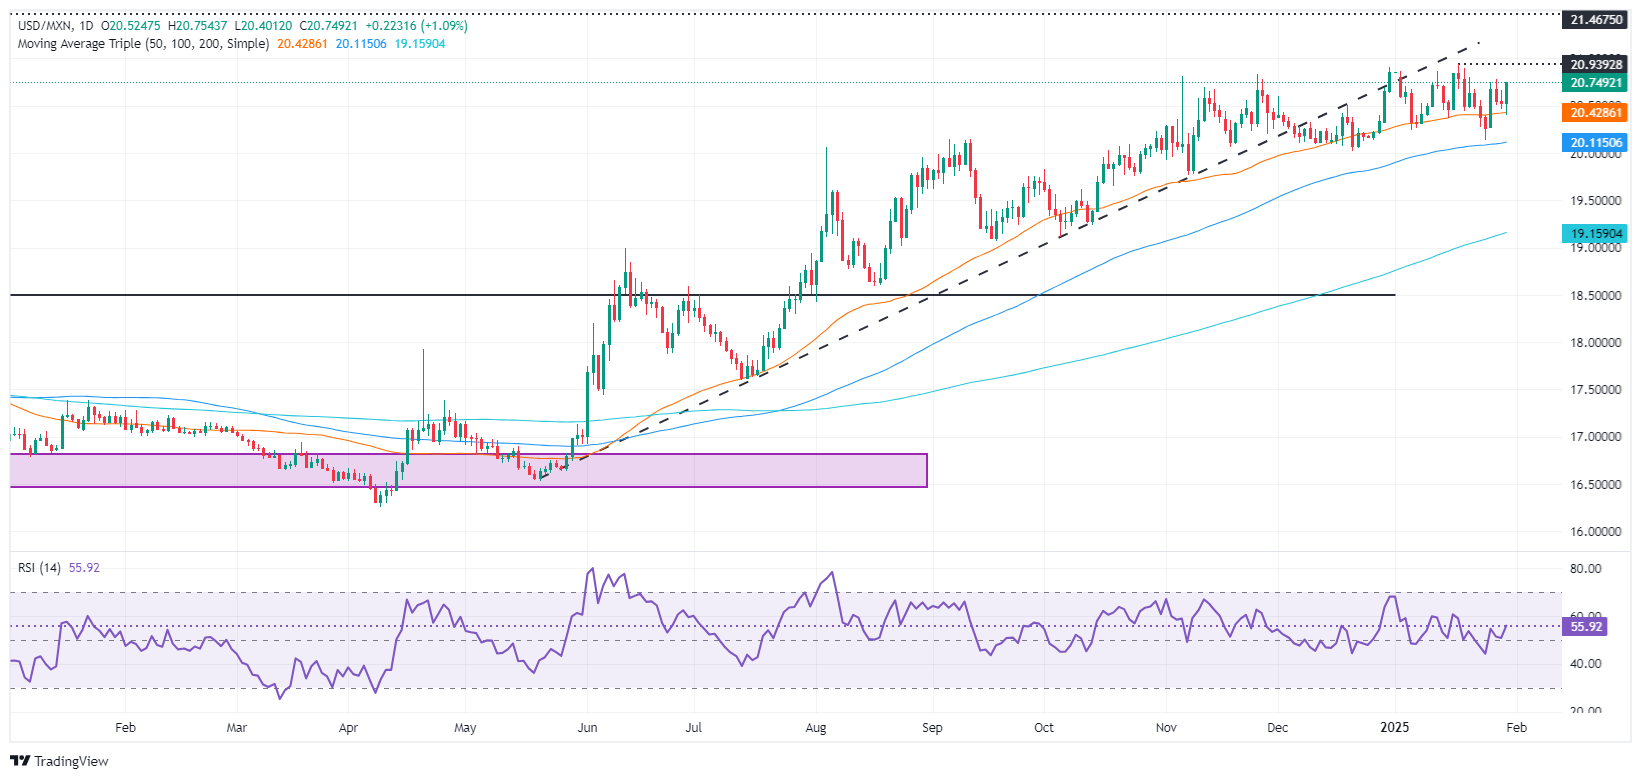The width and height of the screenshot is (1641, 779).
Task: Select the Moving Average Triple indicator label
Action: [x=143, y=44]
